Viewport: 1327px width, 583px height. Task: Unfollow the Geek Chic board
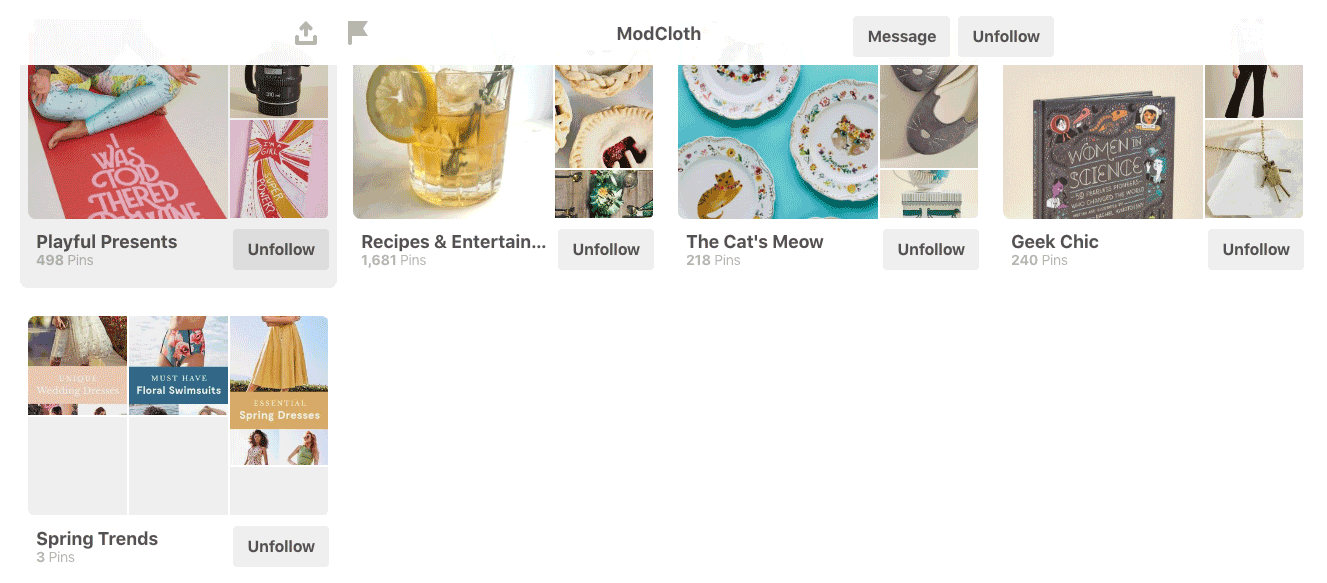tap(1256, 250)
